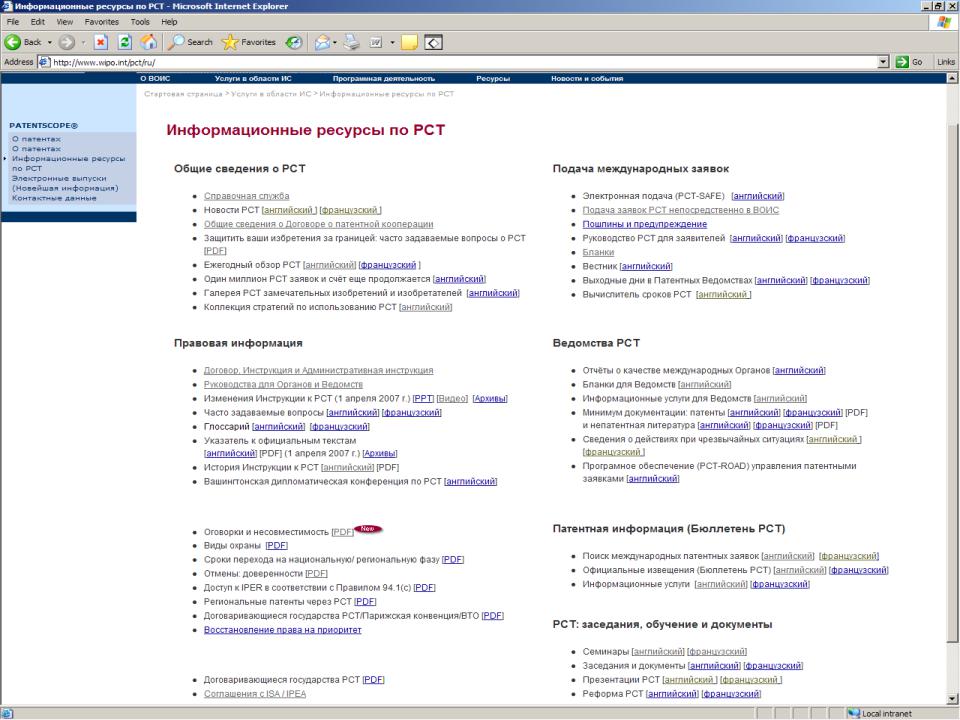Open the Back history dropdown arrow
960x720 pixels.
(50, 42)
